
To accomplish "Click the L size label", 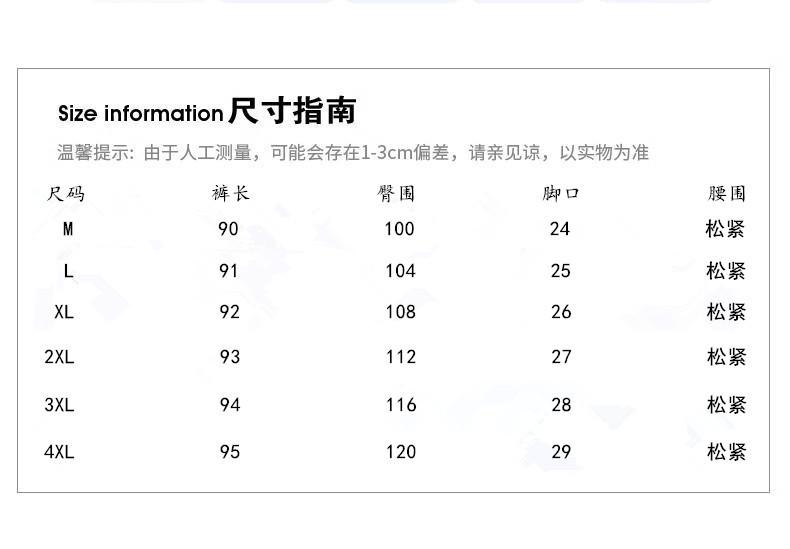I will [x=68, y=271].
